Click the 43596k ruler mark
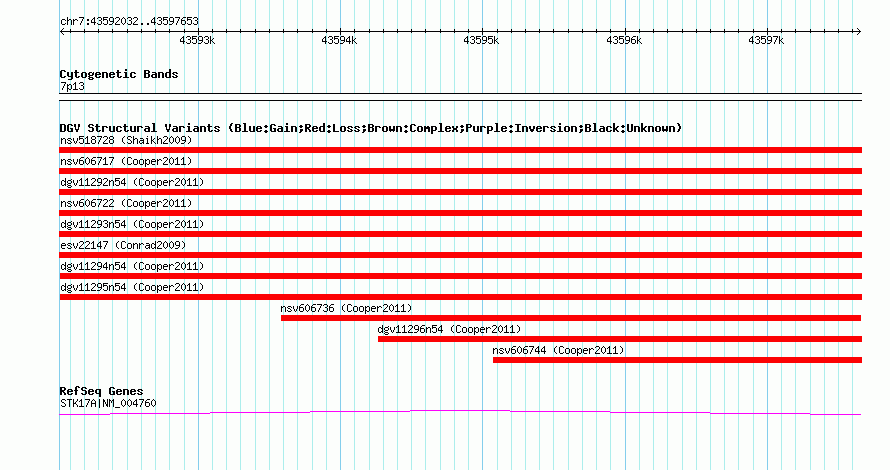Screen dimensions: 890x470 point(624,40)
